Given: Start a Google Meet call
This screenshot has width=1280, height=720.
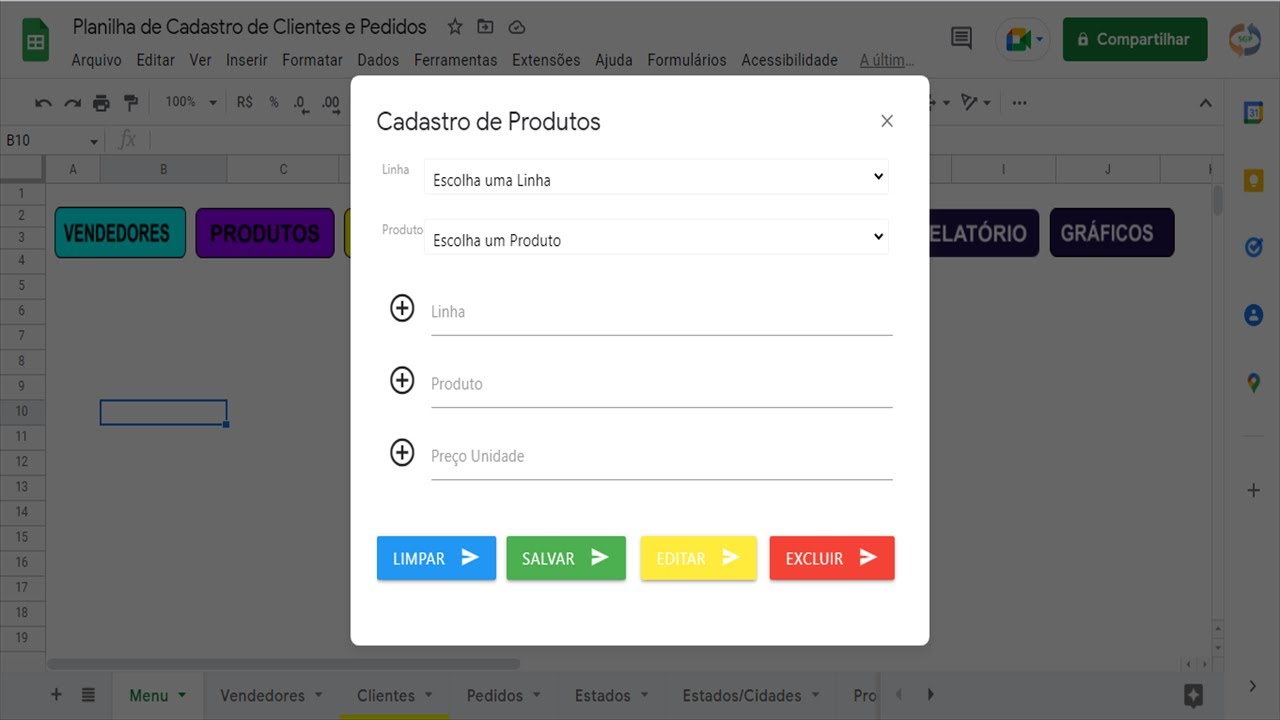Looking at the screenshot, I should [x=1023, y=39].
